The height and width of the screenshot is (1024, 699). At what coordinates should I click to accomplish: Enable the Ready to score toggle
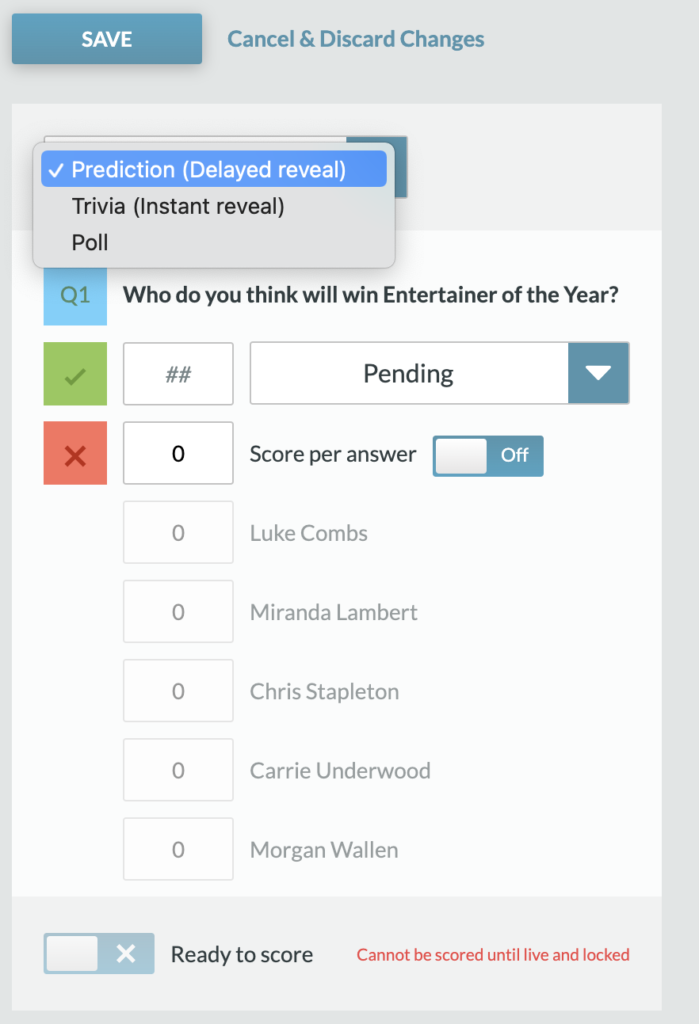[x=99, y=953]
